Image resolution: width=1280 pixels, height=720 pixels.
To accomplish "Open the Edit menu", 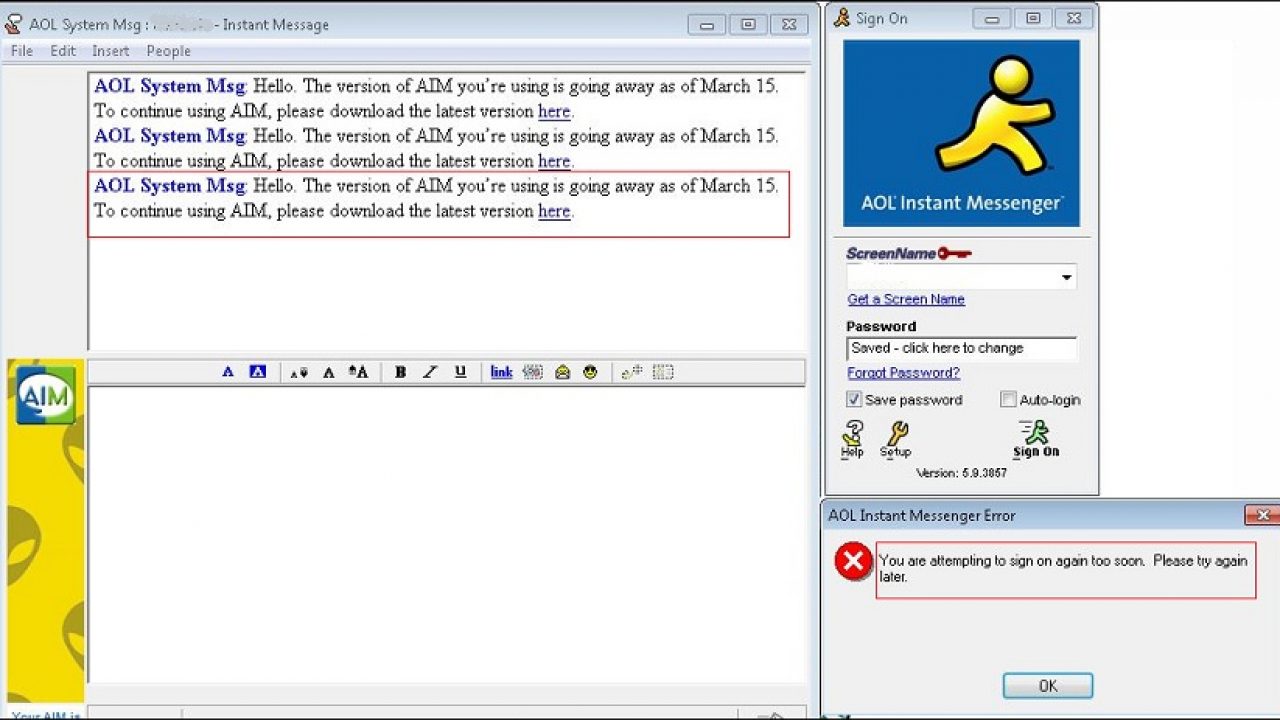I will click(63, 51).
